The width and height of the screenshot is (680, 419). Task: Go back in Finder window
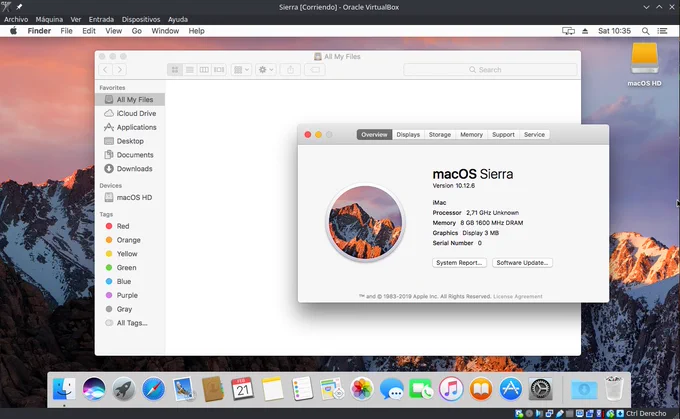(x=105, y=69)
